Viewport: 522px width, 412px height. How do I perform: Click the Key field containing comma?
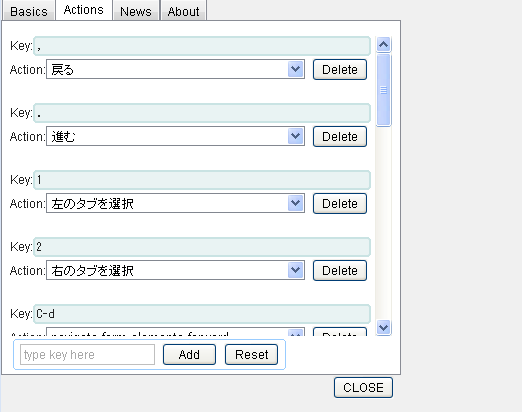coord(202,46)
